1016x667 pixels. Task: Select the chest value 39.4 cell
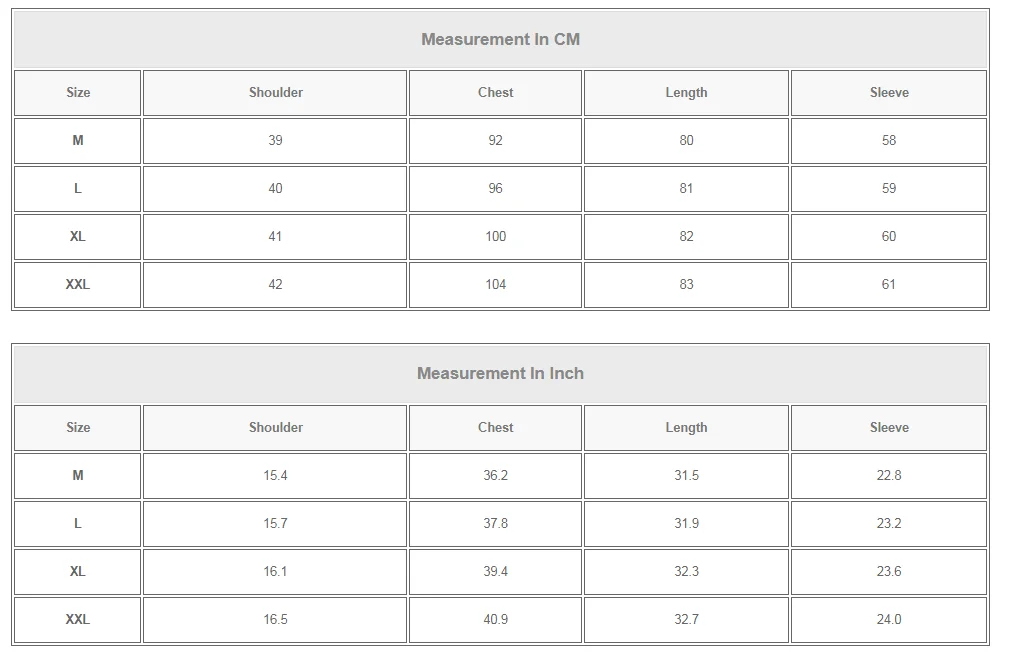tap(495, 572)
